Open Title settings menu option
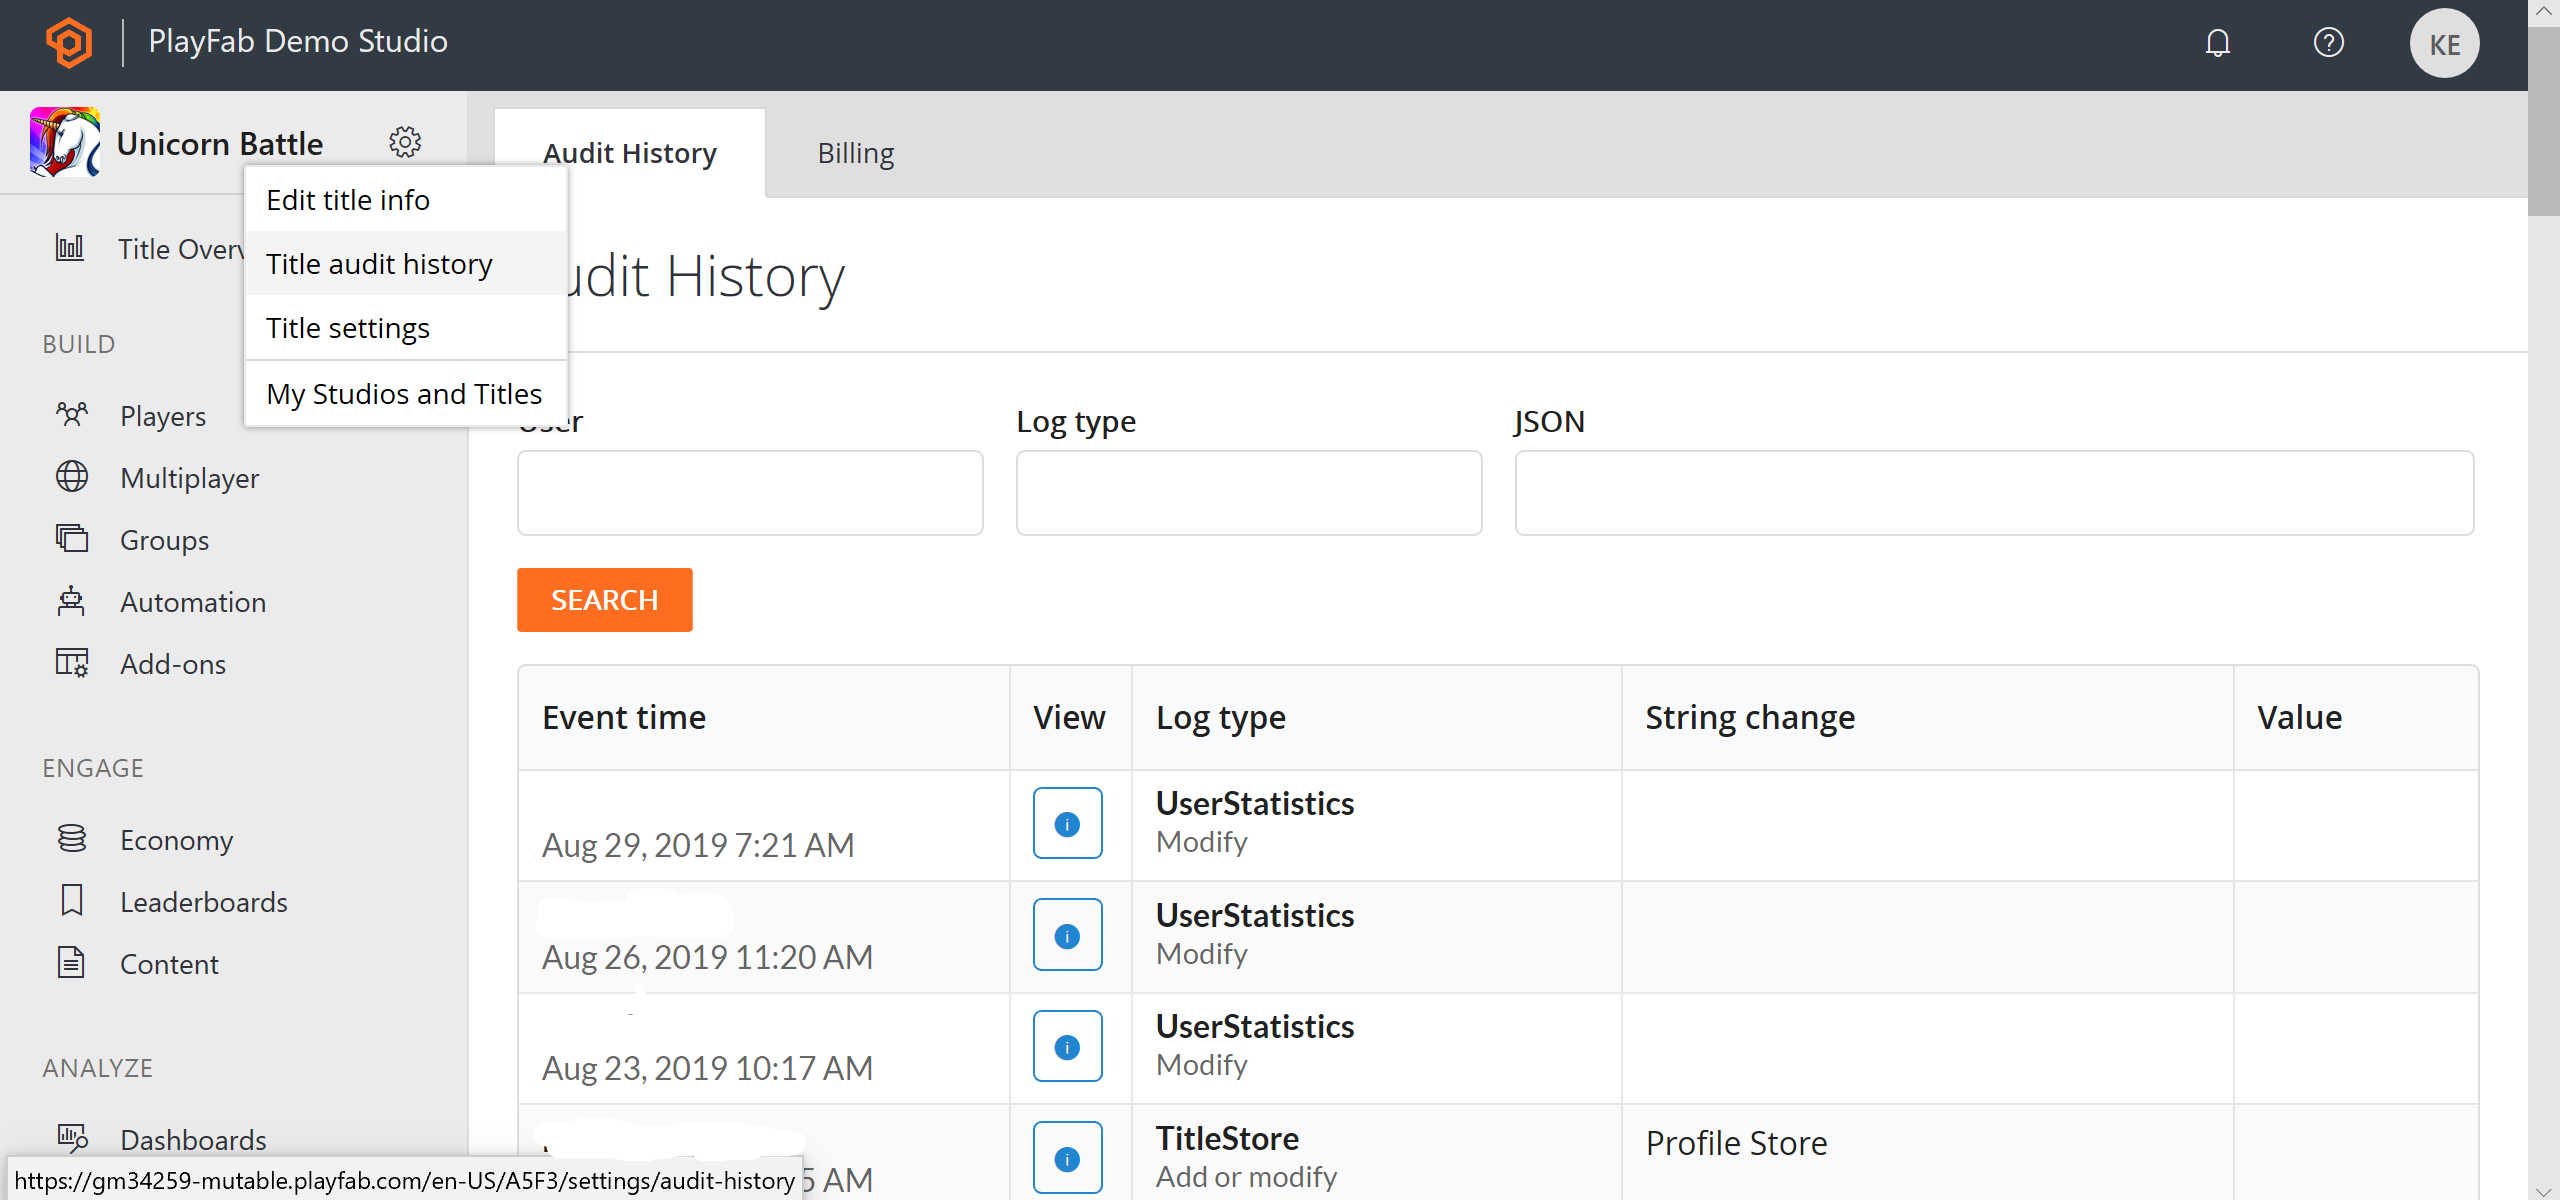Viewport: 2560px width, 1200px height. (x=348, y=328)
